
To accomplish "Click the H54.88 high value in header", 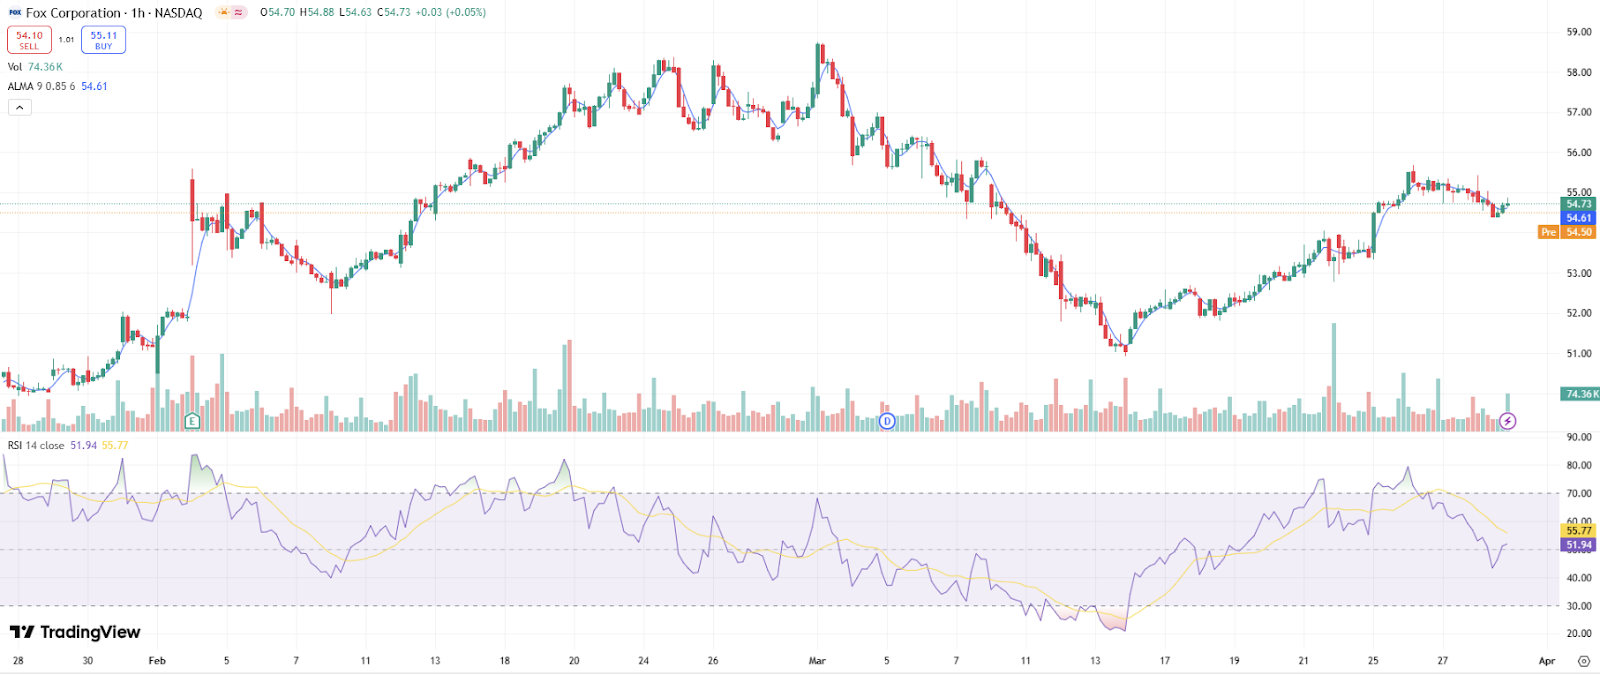I will click(x=317, y=13).
